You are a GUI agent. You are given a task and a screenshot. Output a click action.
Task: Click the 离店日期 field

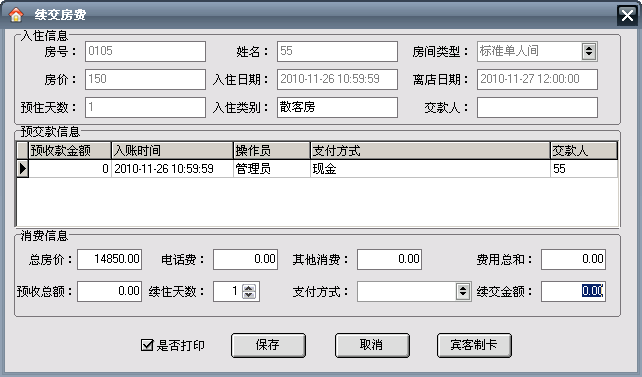pyautogui.click(x=537, y=79)
